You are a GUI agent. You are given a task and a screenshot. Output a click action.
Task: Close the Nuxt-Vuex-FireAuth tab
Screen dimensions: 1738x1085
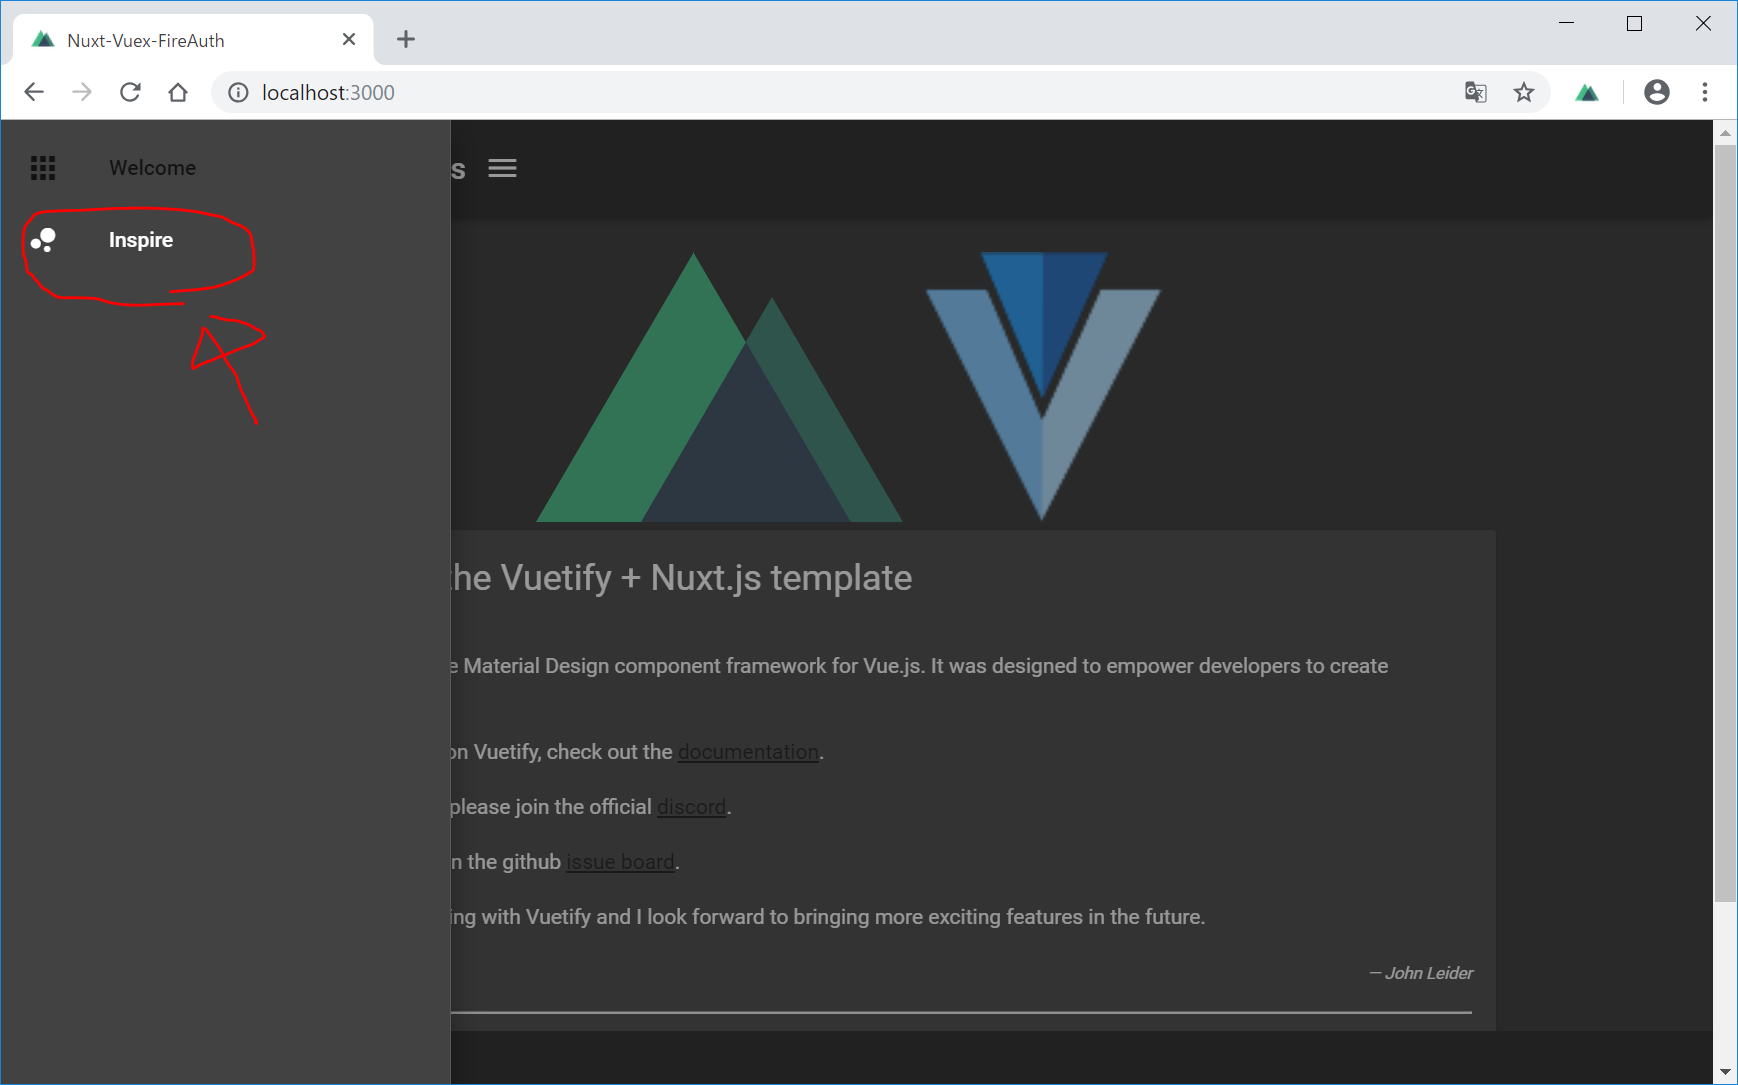point(349,40)
